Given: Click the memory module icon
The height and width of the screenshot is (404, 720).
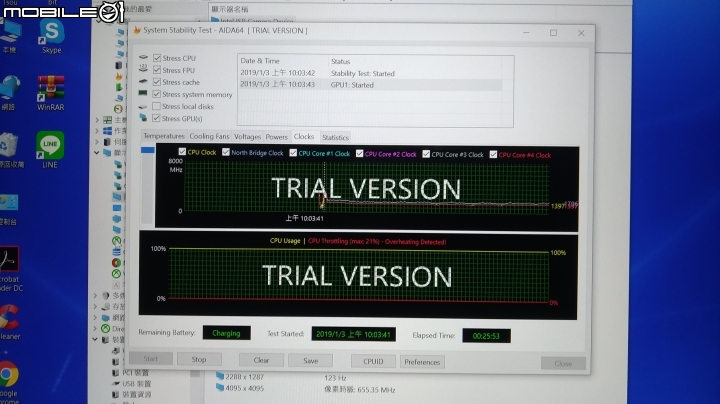Looking at the screenshot, I should coord(143,93).
